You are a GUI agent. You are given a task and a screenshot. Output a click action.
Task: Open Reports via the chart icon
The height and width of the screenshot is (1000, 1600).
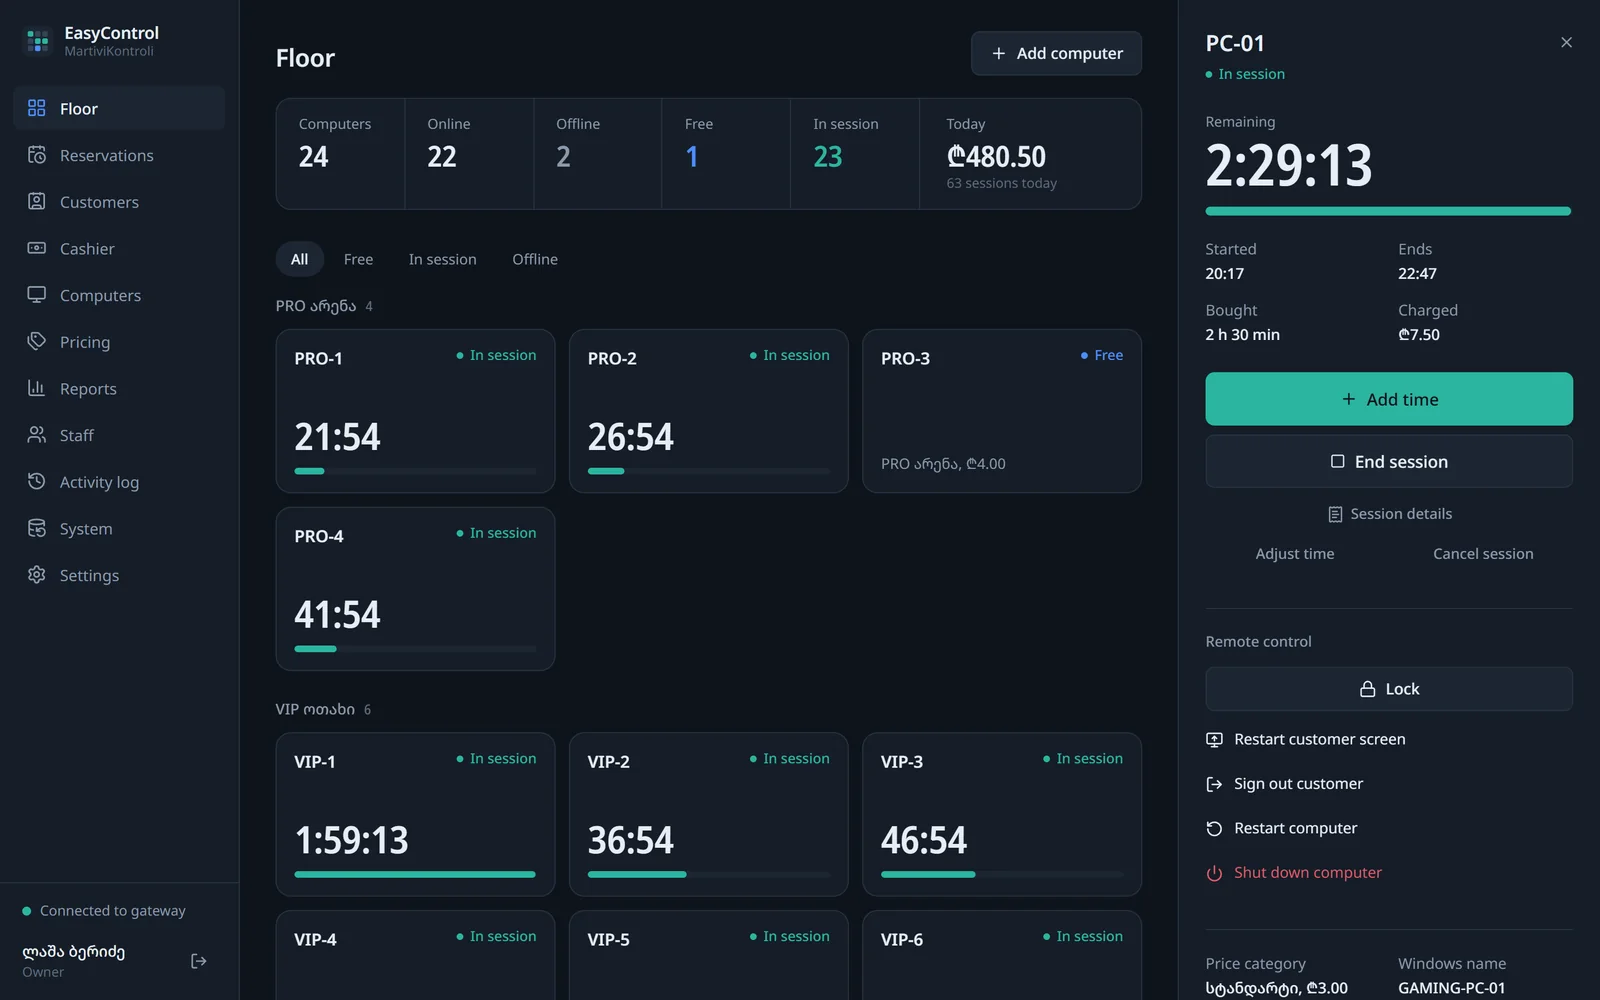point(37,388)
